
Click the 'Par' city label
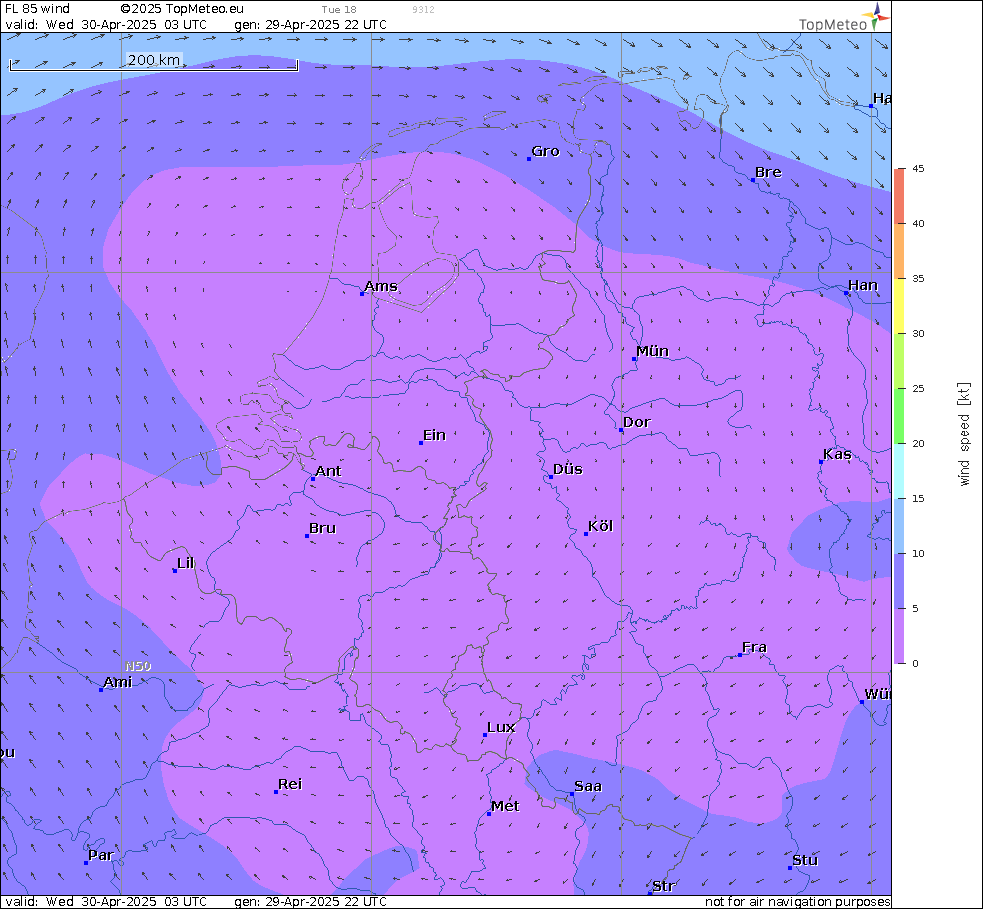click(x=101, y=855)
